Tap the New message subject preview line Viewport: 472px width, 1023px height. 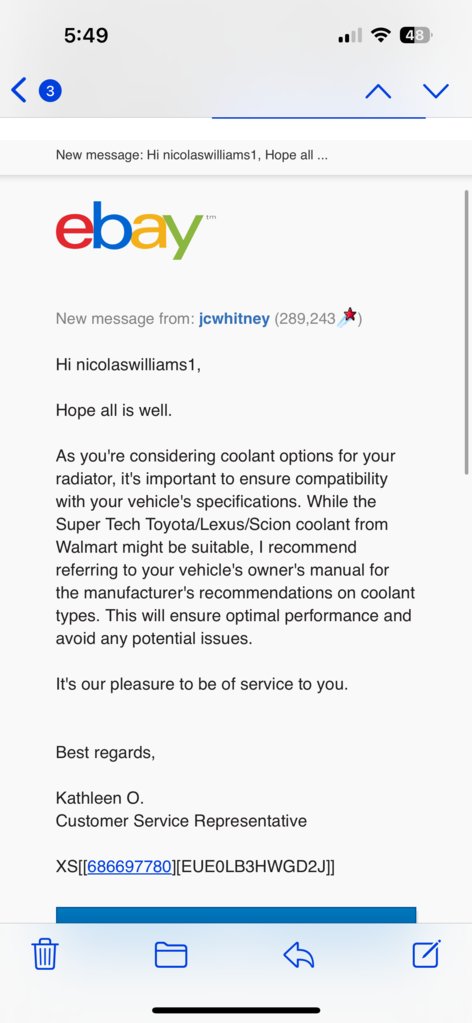192,155
